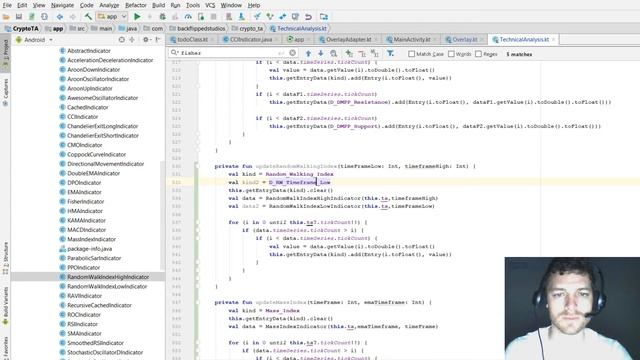Screen dimensions: 640x360
Task: Enable the Words checkbox
Action: pos(451,54)
